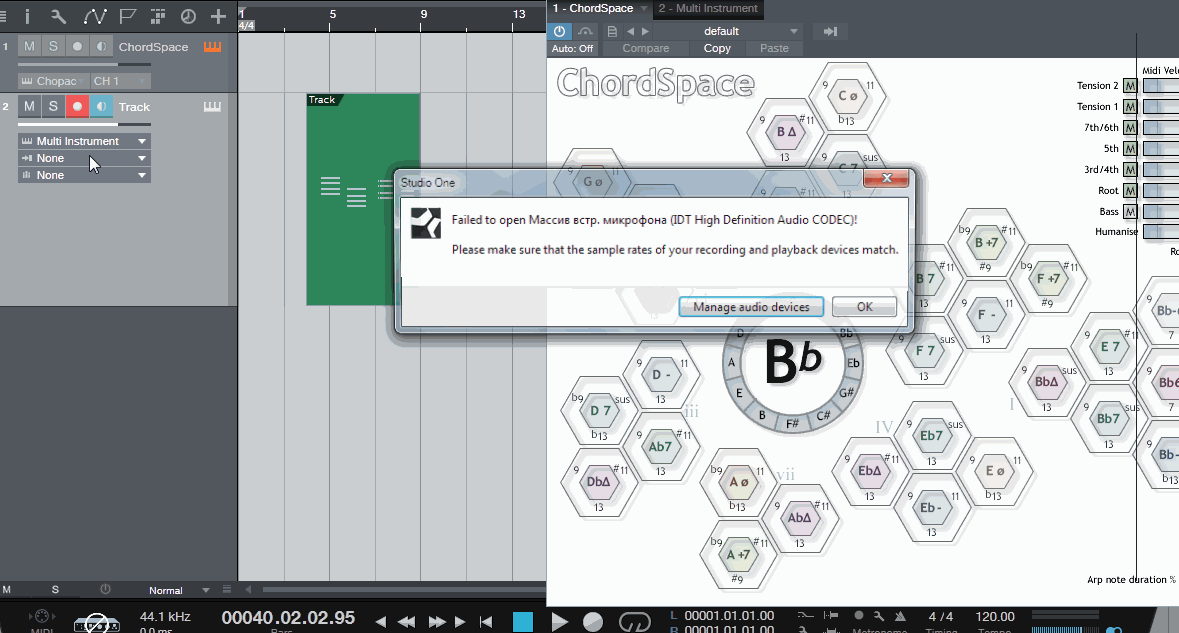Click the tempo clock icon above tracks
The width and height of the screenshot is (1179, 633).
click(x=188, y=16)
